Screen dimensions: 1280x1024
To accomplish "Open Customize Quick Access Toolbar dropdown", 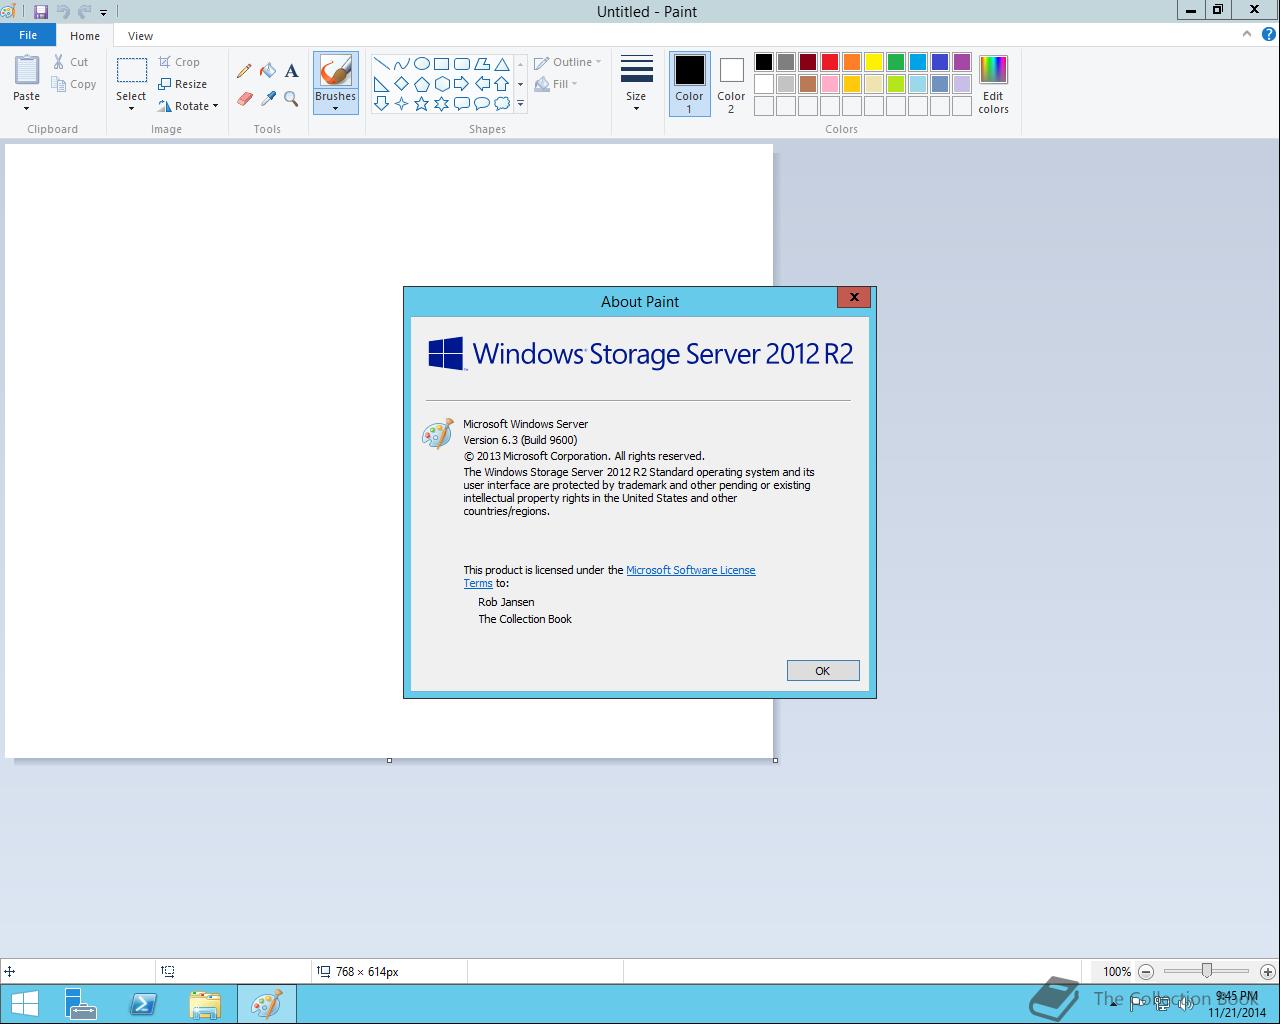I will [x=103, y=13].
